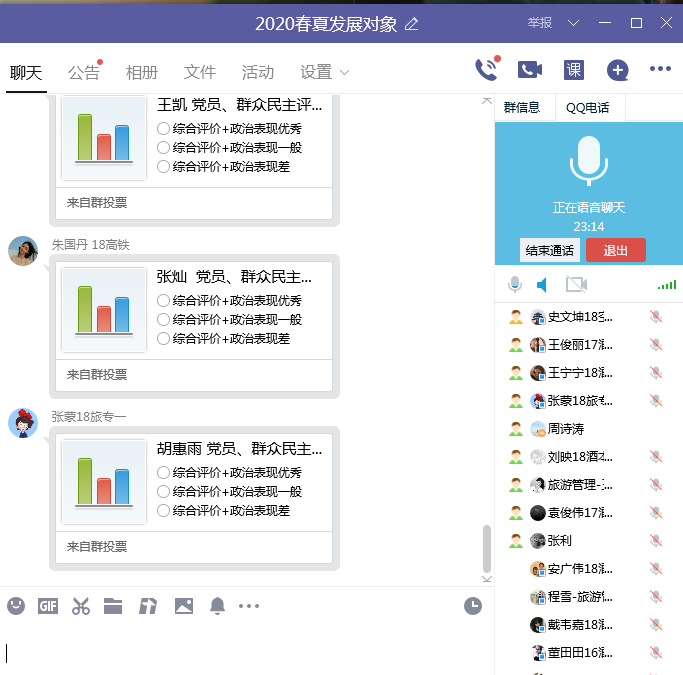Open the emoji face picker
Screen dimensions: 683x675
pyautogui.click(x=16, y=605)
